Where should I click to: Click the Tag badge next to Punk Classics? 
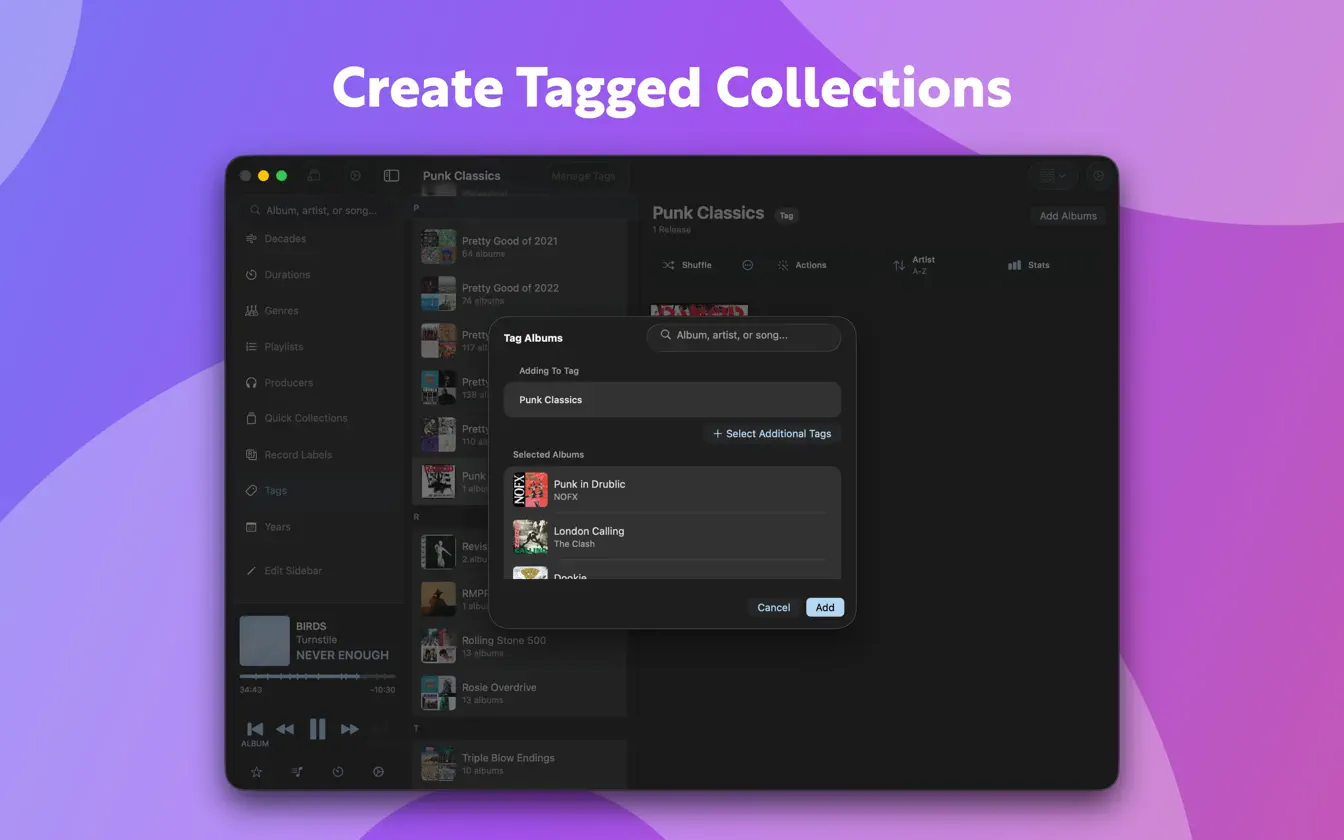pyautogui.click(x=786, y=215)
